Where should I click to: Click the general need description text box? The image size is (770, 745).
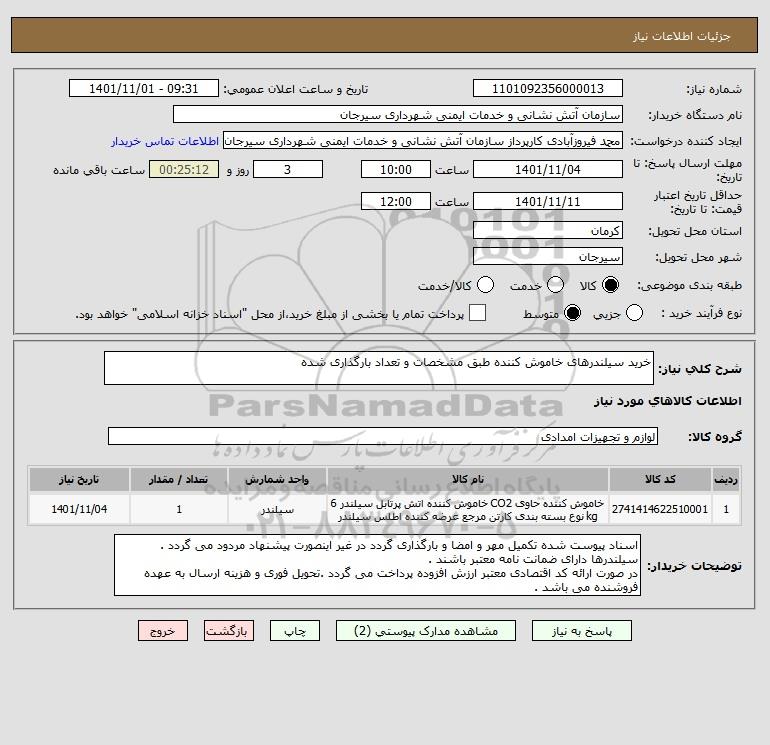(x=379, y=368)
